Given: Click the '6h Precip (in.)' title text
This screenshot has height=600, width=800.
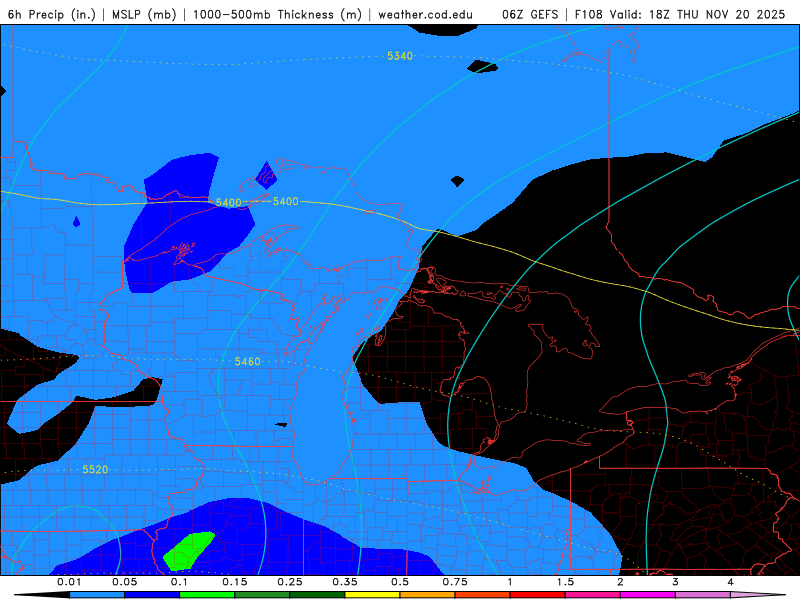Looking at the screenshot, I should [52, 14].
